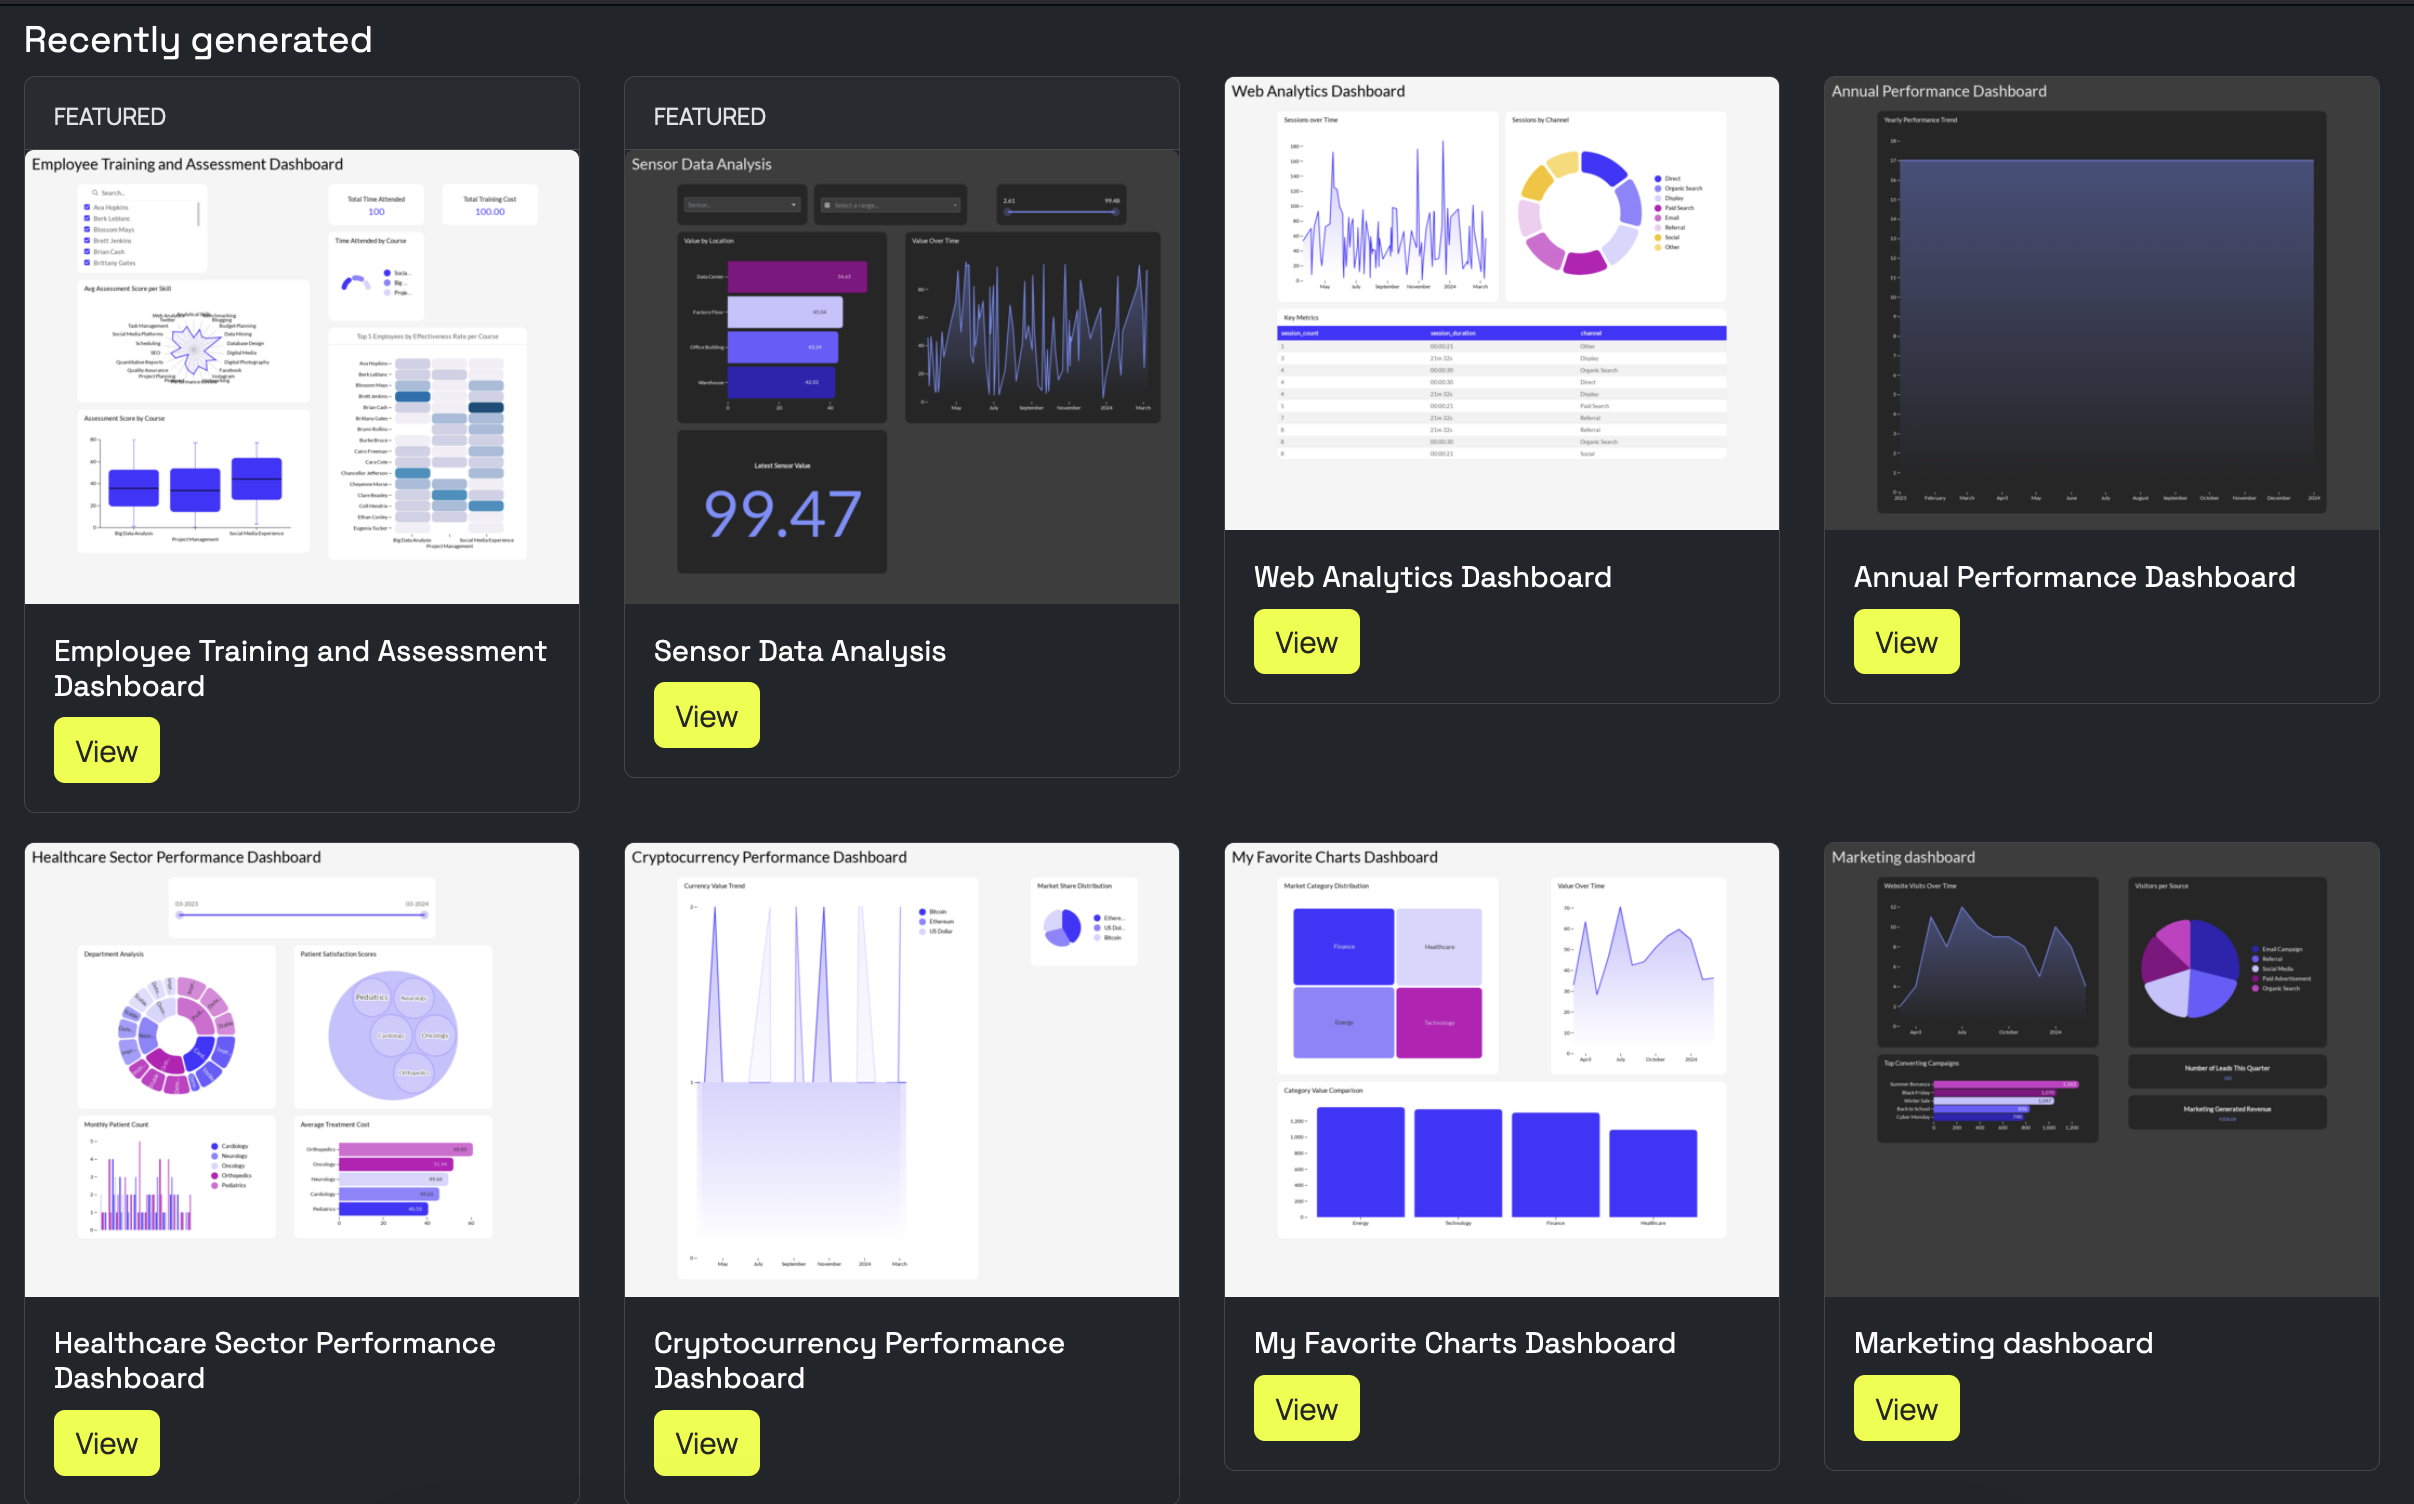Select the My Favorite Charts preview thumbnail
The image size is (2414, 1504).
point(1501,1070)
